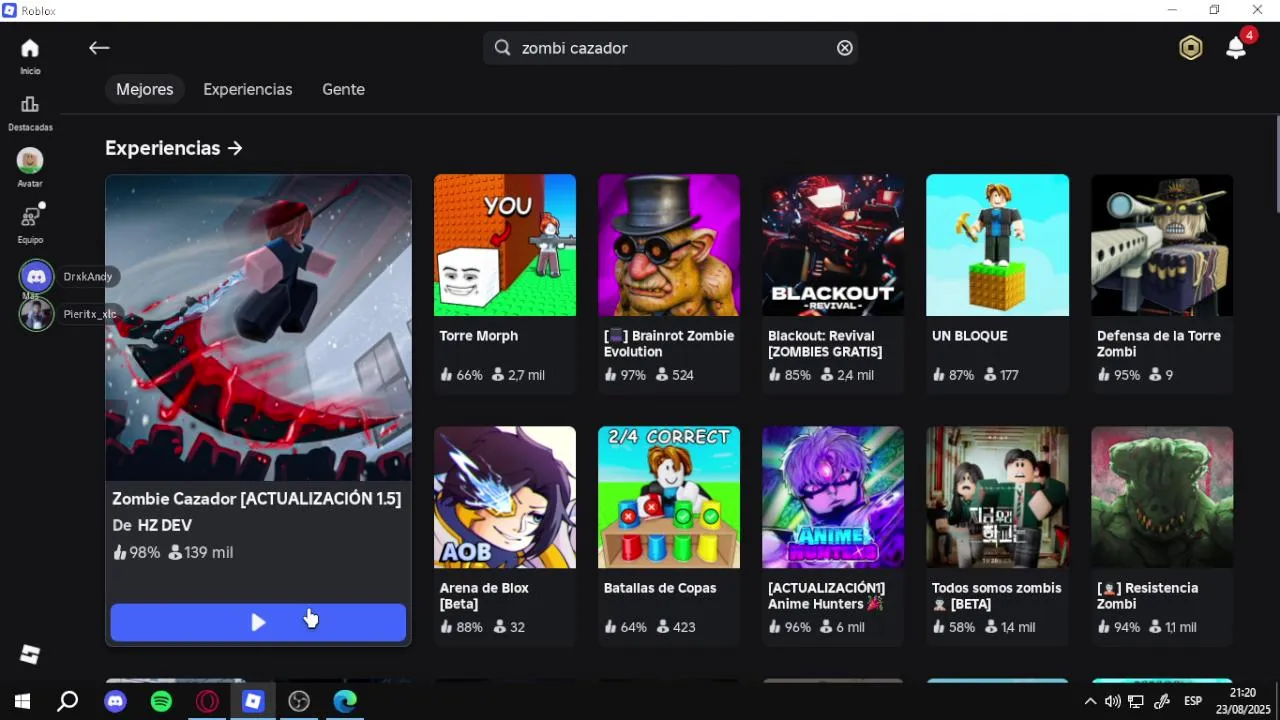Click Todos somos zombis [BETA] title
The width and height of the screenshot is (1280, 720).
pyautogui.click(x=996, y=596)
